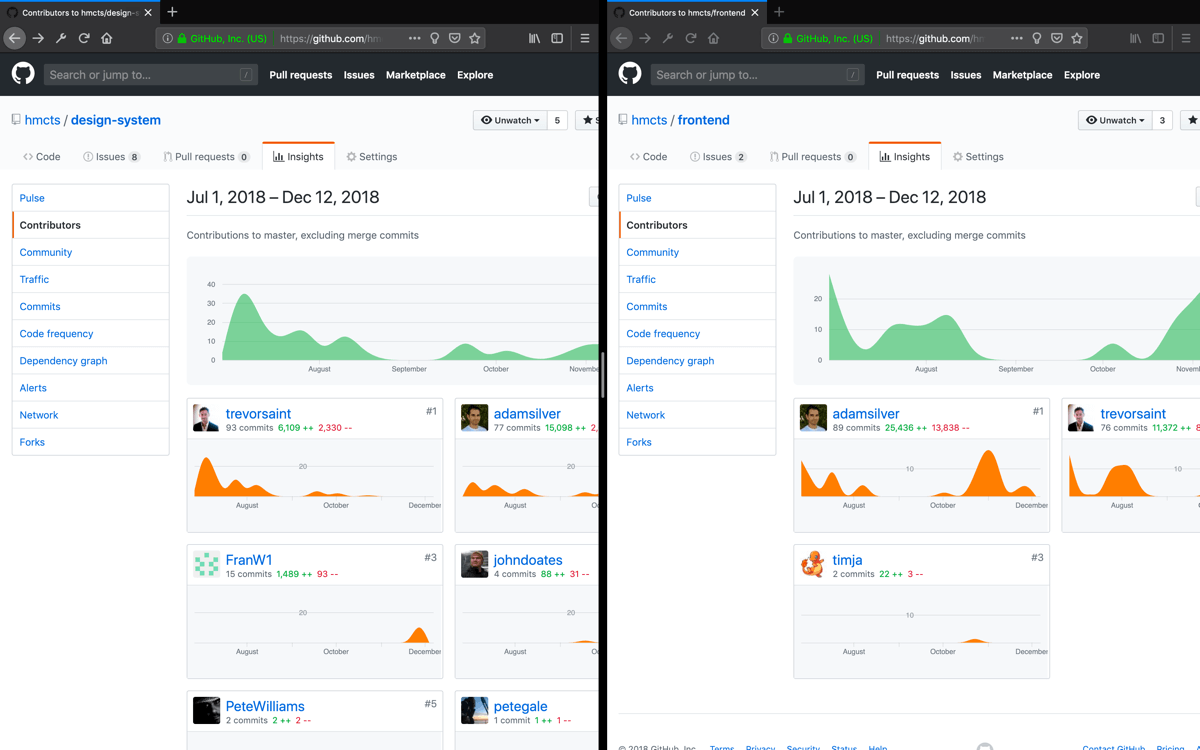Click the GitHub logo in the design-system window
1200x750 pixels.
coord(23,74)
